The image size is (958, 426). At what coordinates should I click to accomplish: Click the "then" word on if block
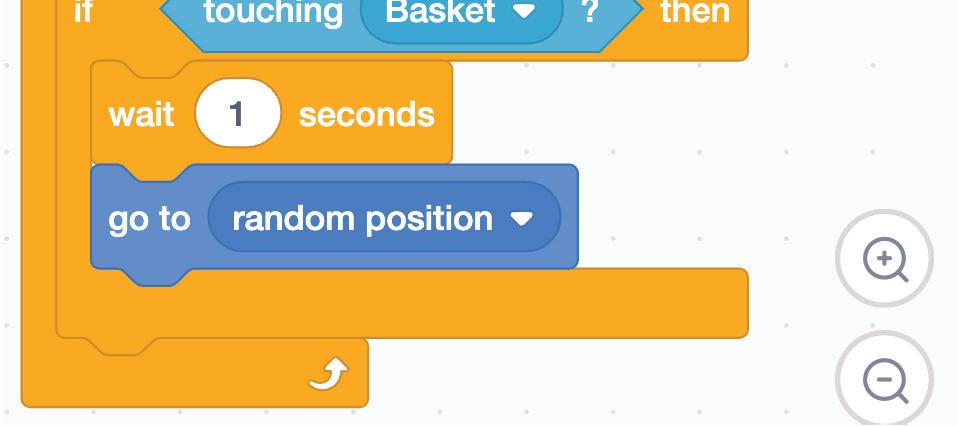694,12
